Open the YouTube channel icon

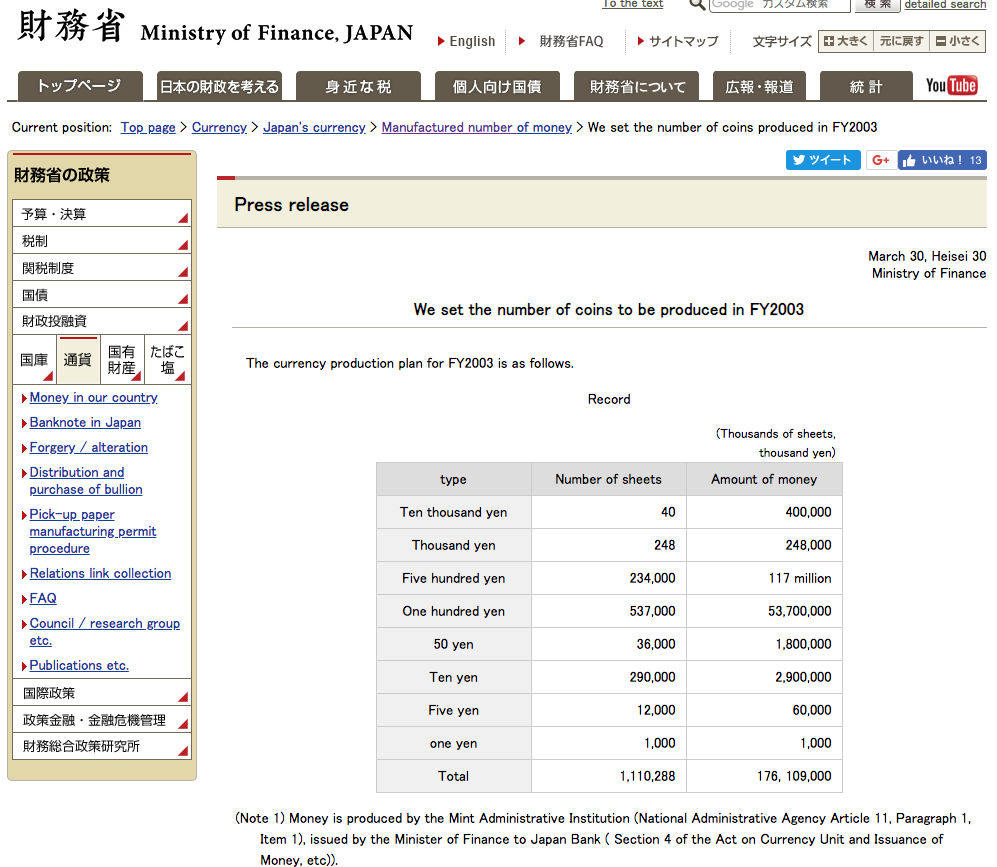point(951,86)
